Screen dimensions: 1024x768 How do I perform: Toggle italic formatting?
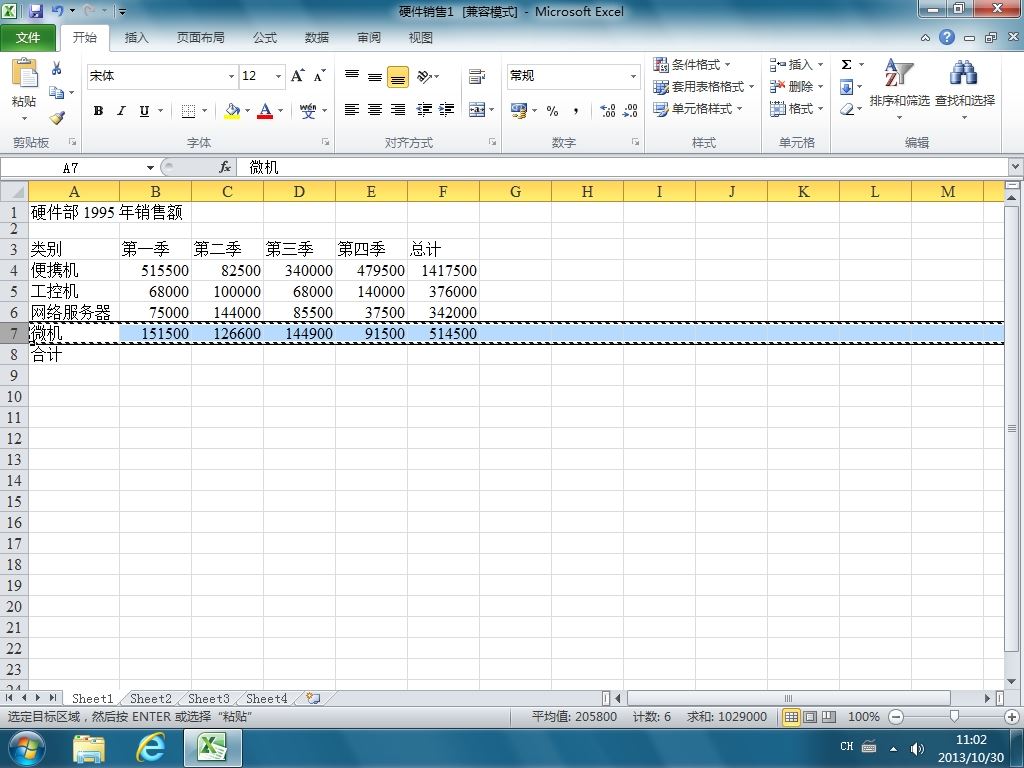click(x=121, y=111)
